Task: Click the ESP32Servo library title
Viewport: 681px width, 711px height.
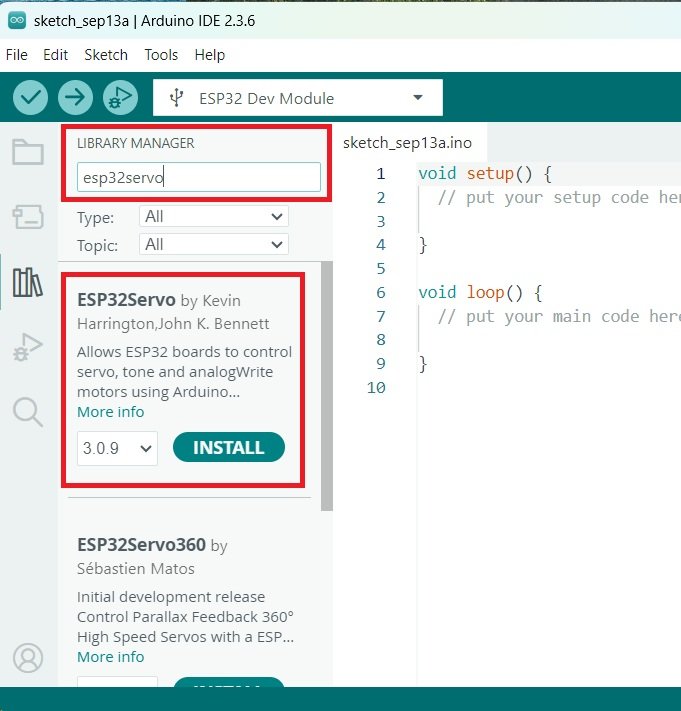Action: click(x=126, y=300)
